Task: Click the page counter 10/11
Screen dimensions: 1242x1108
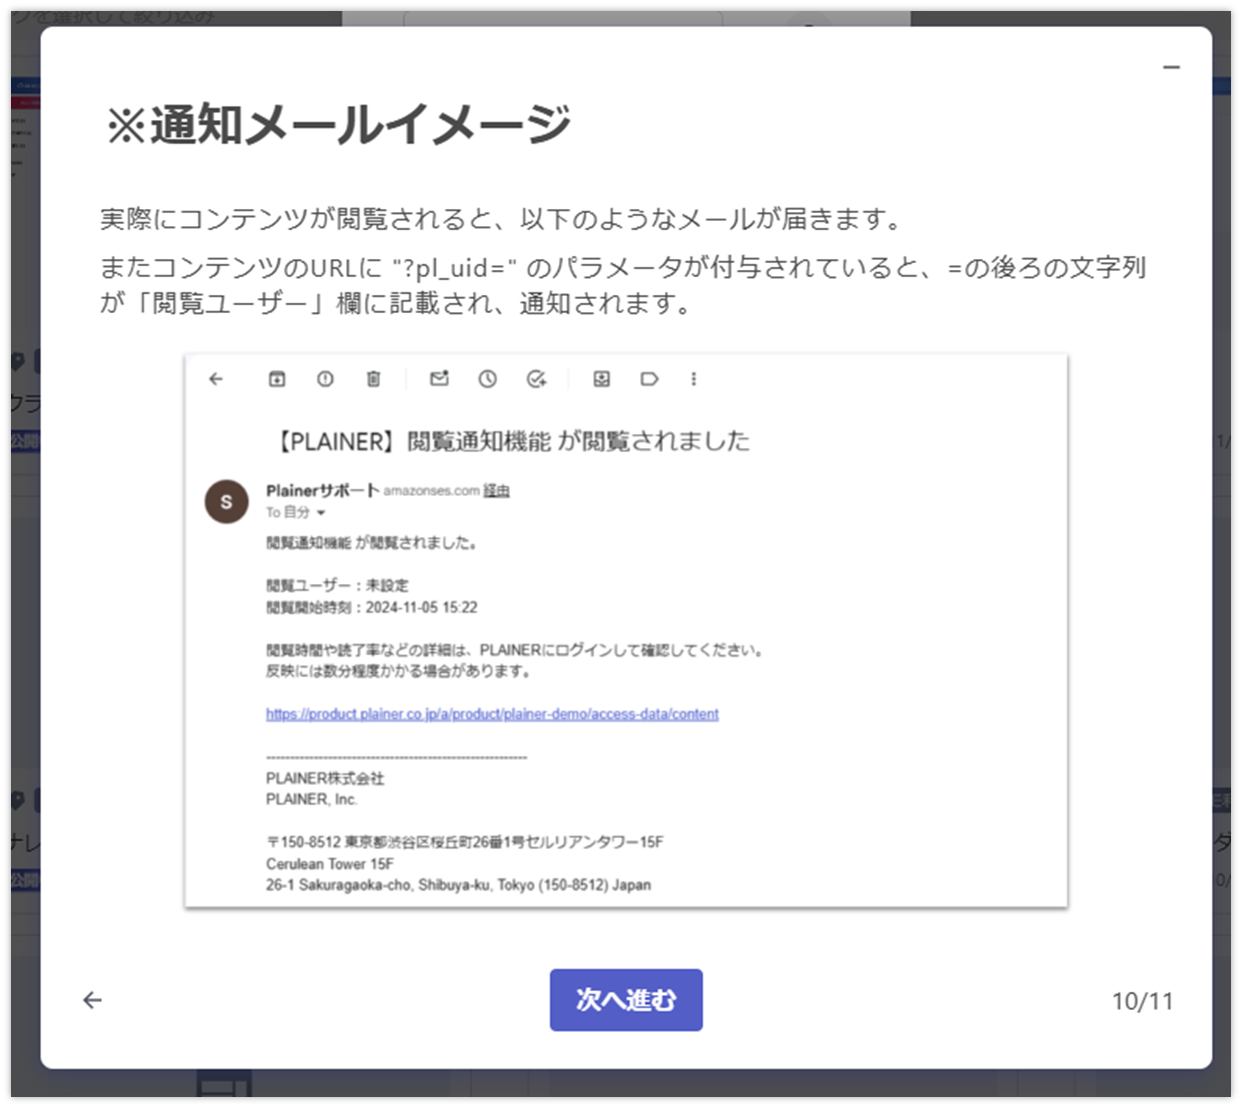Action: pos(1142,1001)
